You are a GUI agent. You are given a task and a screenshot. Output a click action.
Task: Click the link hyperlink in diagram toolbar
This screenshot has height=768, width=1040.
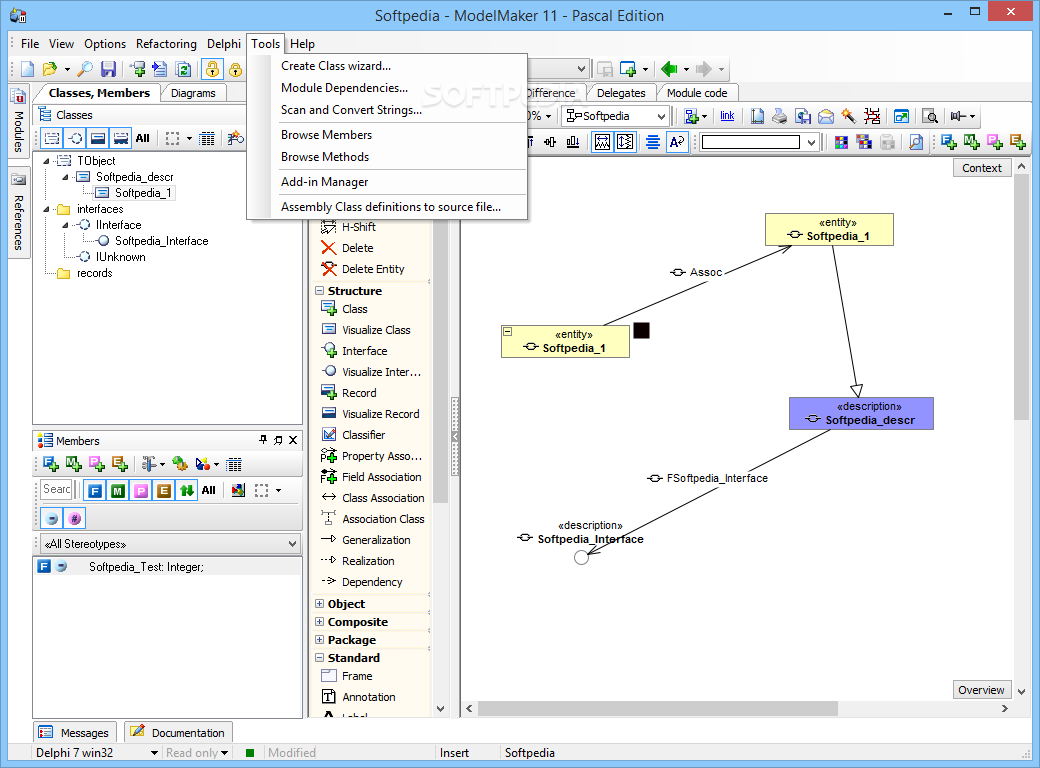[727, 116]
